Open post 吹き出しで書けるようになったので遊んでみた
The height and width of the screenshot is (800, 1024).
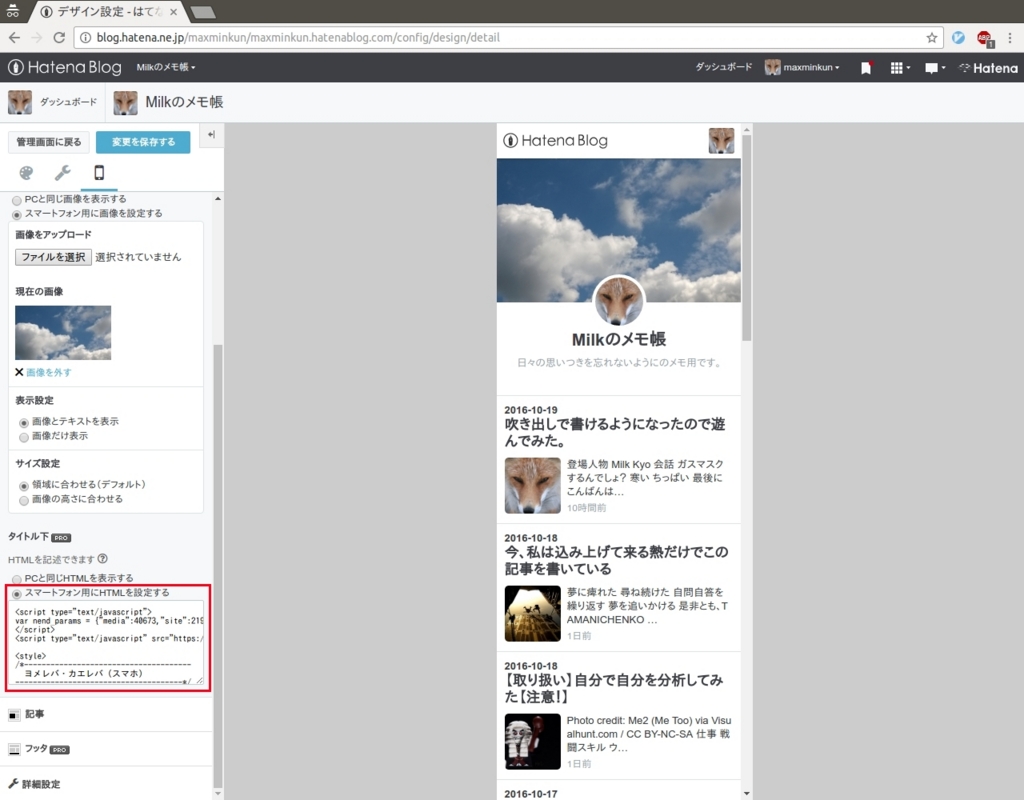[615, 432]
